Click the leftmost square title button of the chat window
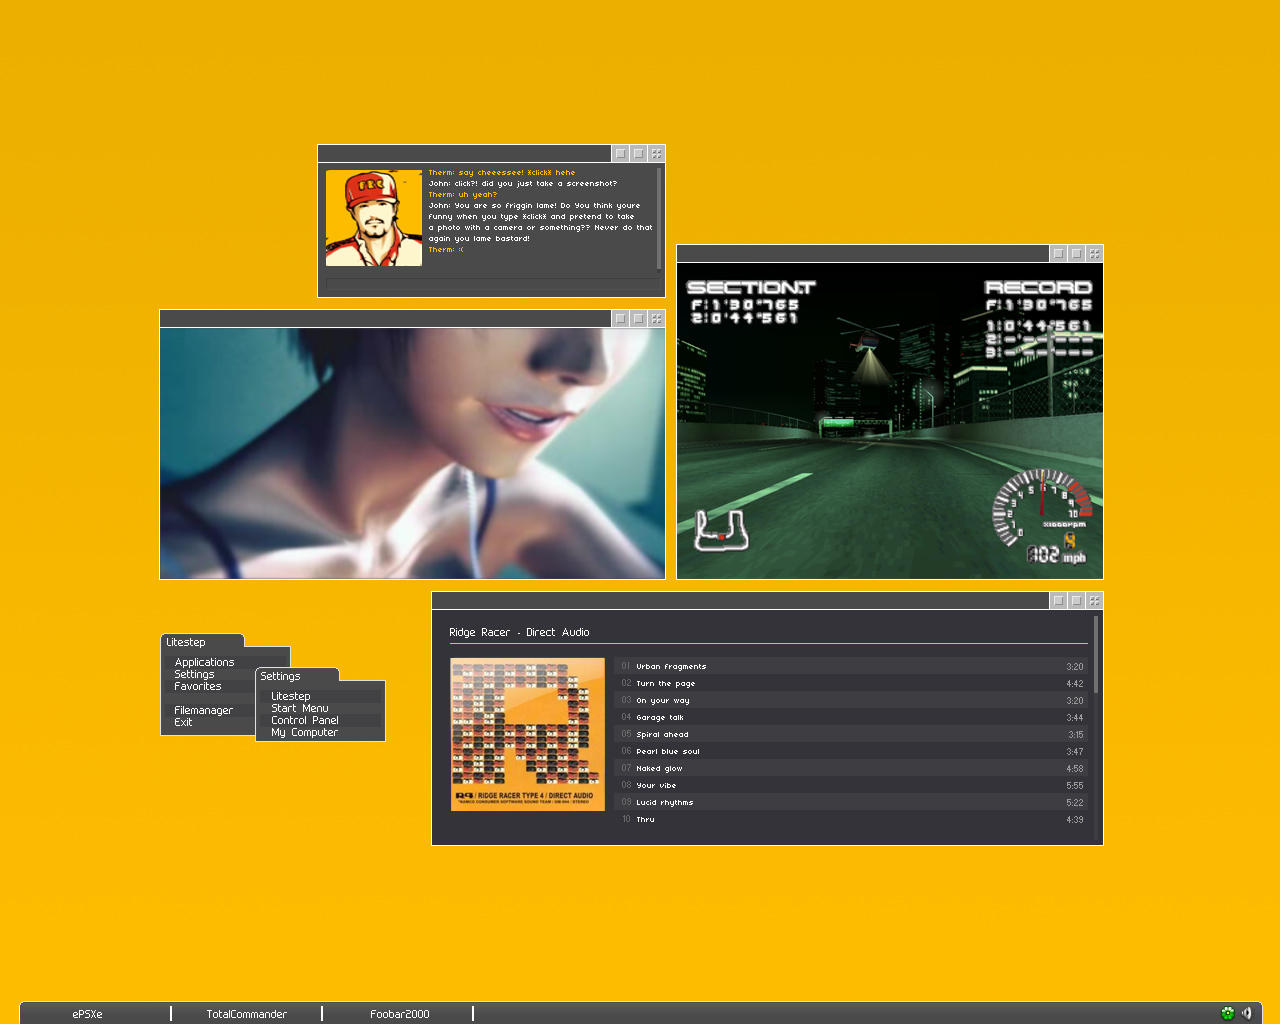Viewport: 1280px width, 1024px height. [x=620, y=153]
